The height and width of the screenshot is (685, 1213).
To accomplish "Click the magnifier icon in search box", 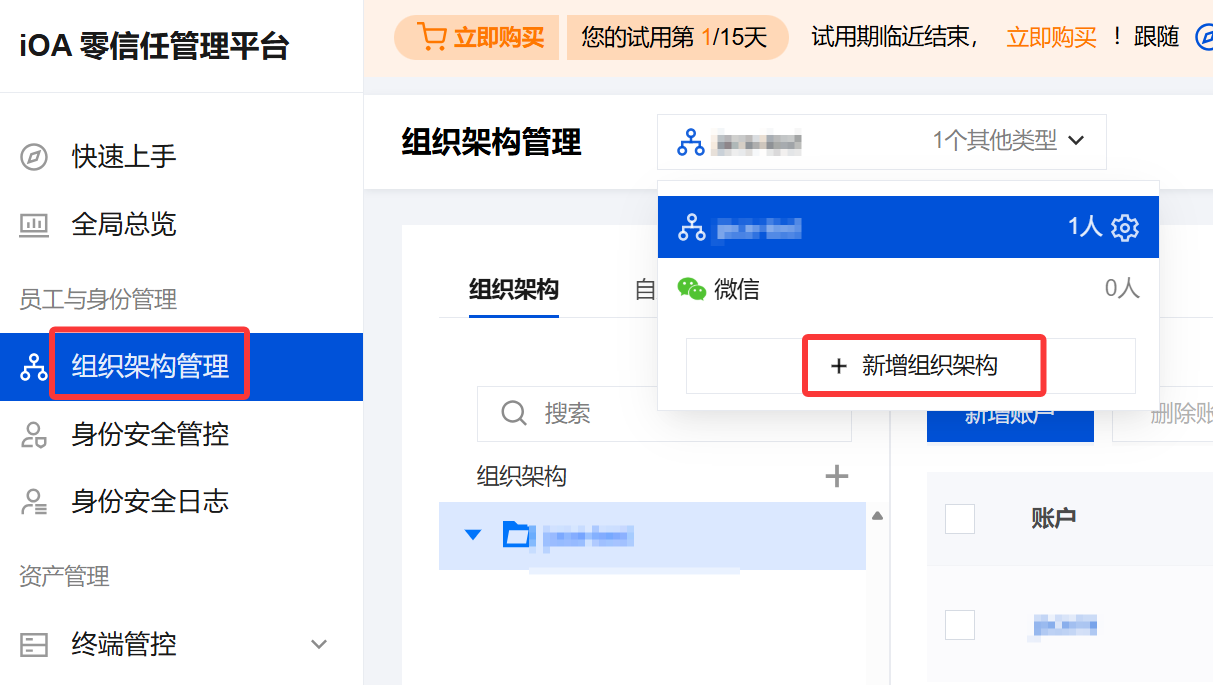I will coord(513,413).
